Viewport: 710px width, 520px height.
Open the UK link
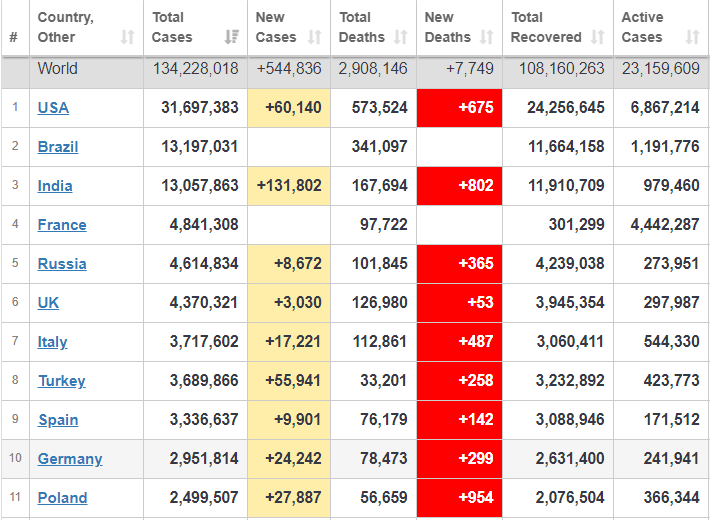pyautogui.click(x=49, y=303)
